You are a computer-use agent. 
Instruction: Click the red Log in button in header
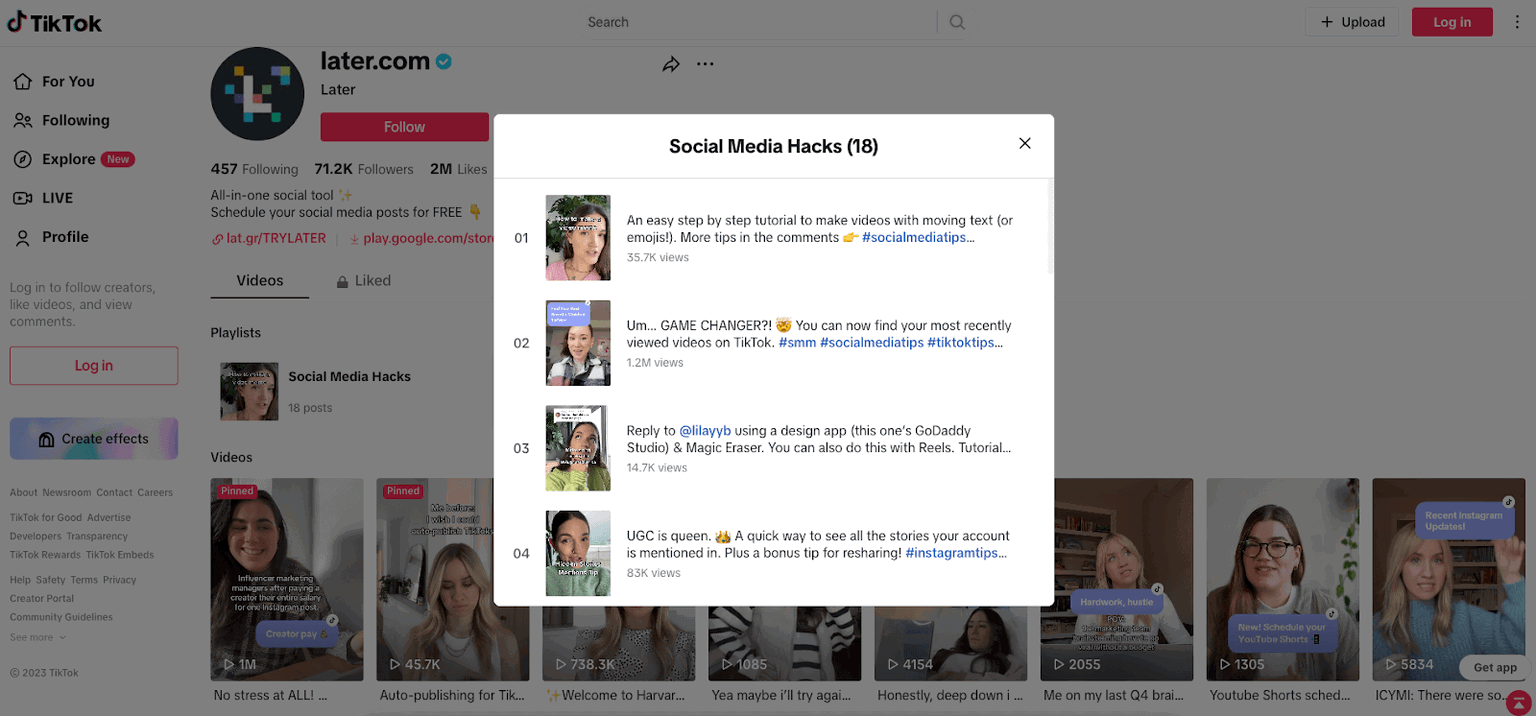coord(1451,22)
